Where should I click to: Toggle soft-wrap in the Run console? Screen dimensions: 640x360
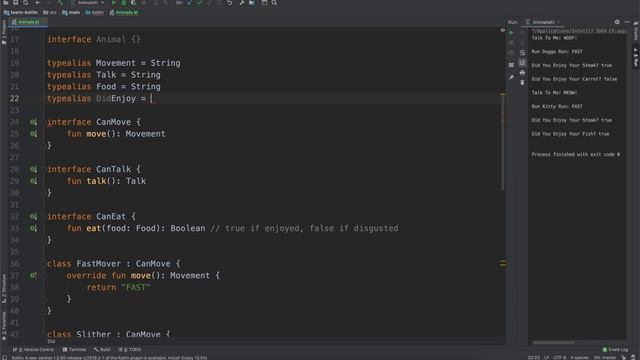click(522, 53)
